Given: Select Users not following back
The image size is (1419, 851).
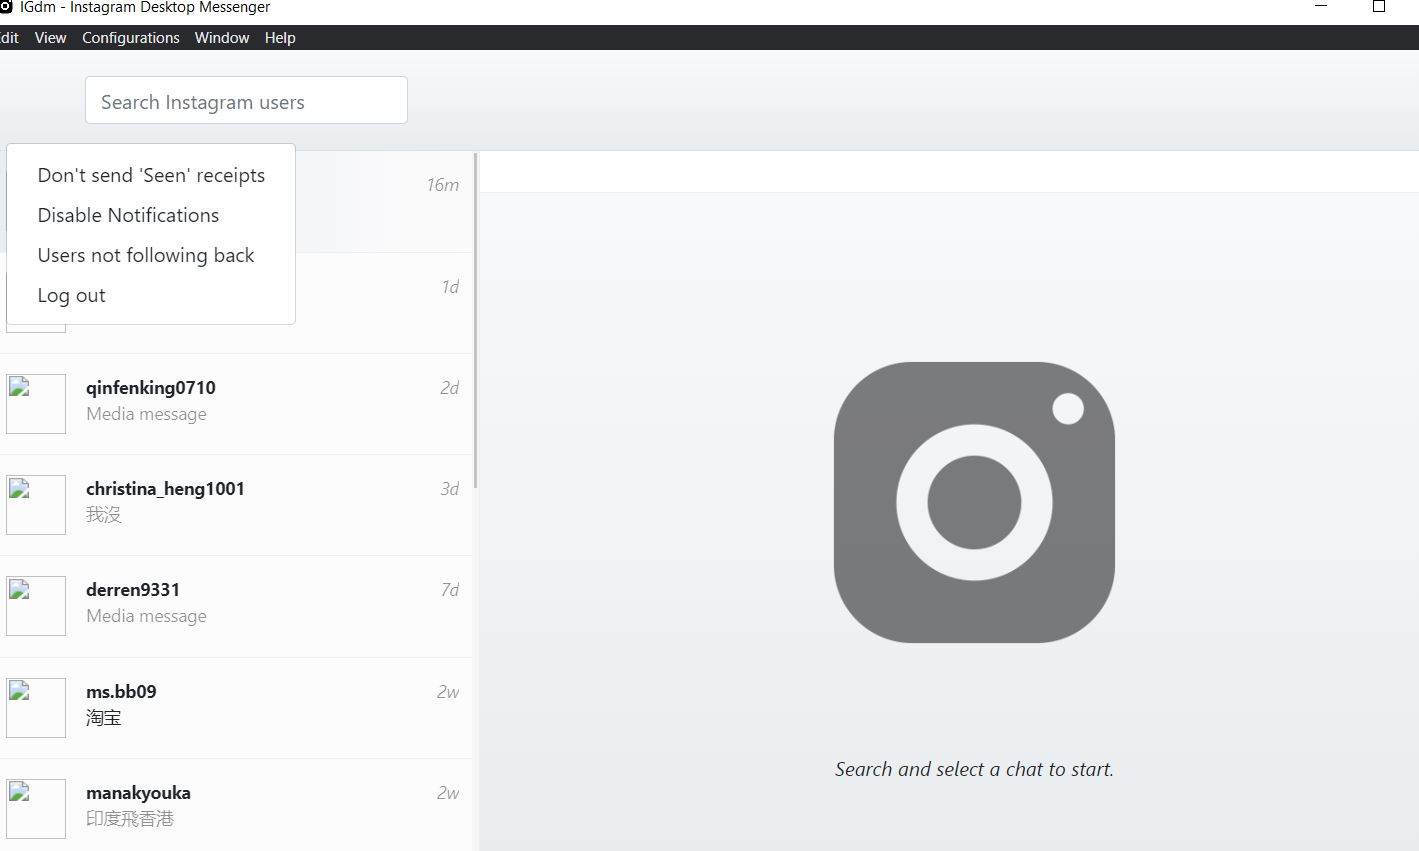Looking at the screenshot, I should (x=151, y=255).
